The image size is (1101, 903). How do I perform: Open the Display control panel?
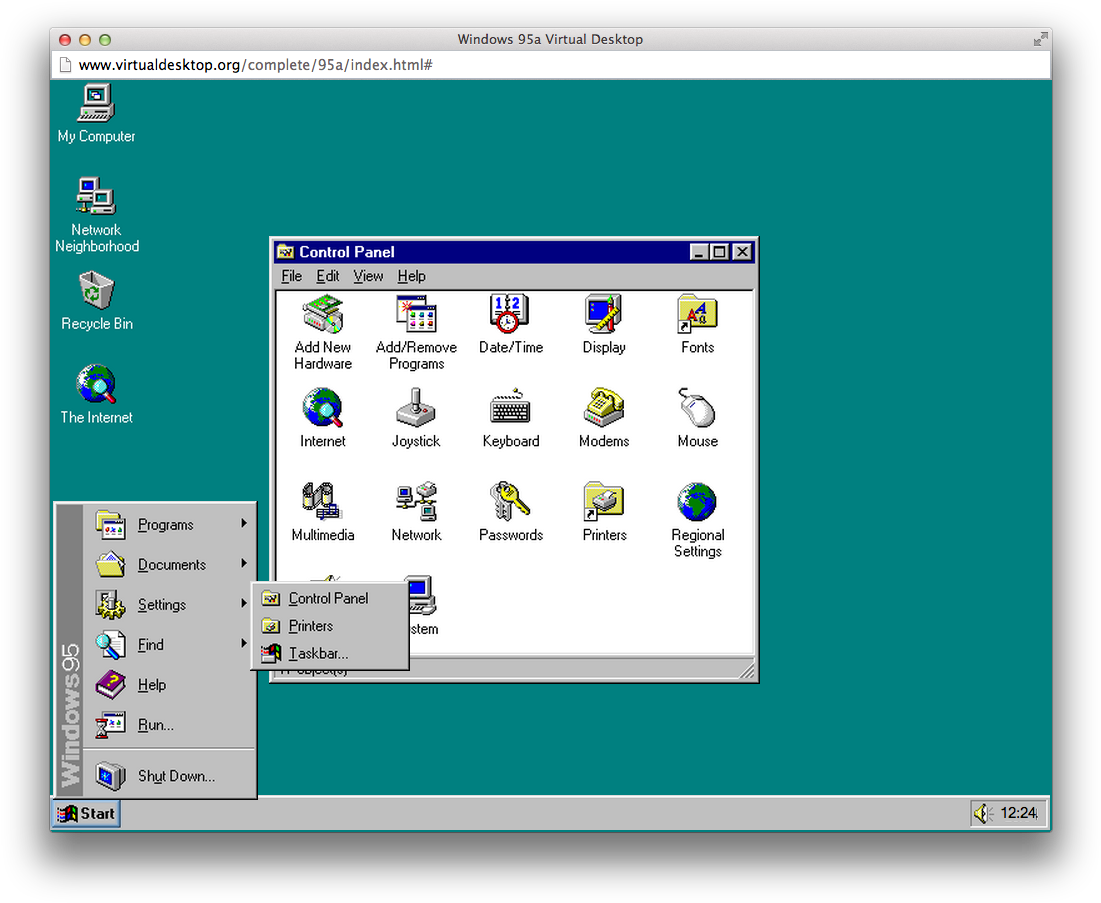click(603, 315)
